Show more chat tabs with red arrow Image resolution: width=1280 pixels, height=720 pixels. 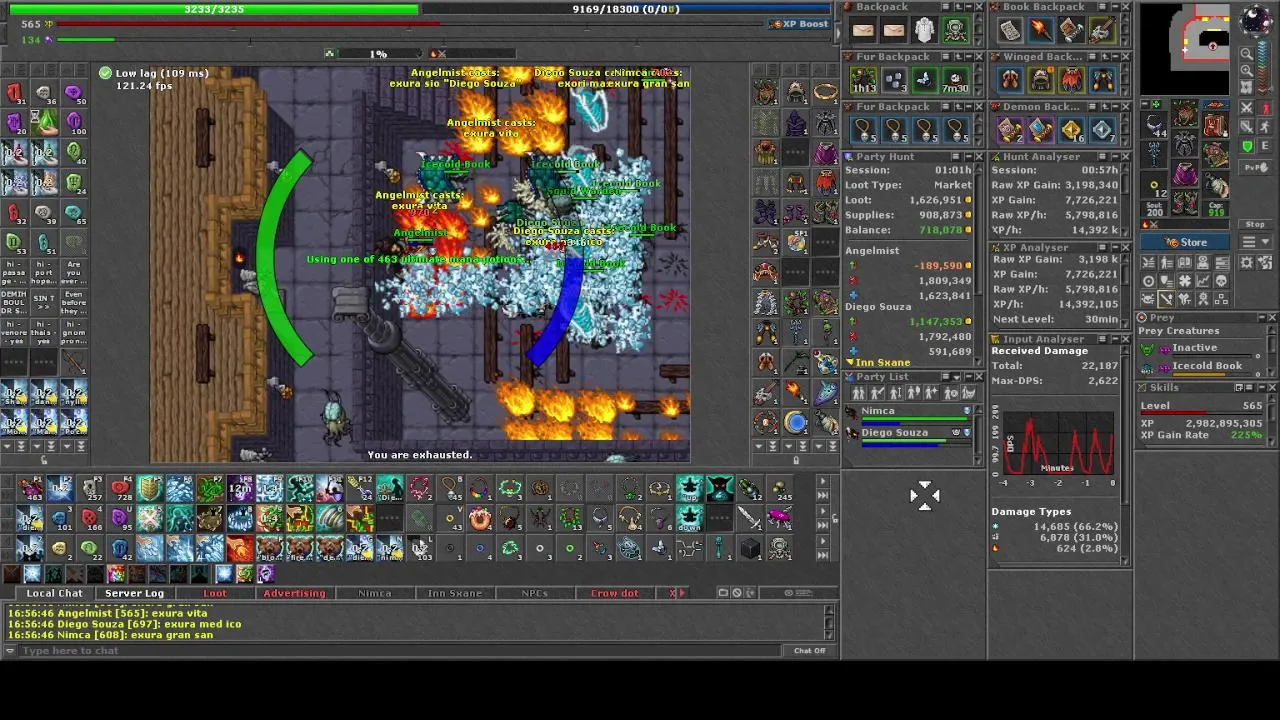point(680,593)
